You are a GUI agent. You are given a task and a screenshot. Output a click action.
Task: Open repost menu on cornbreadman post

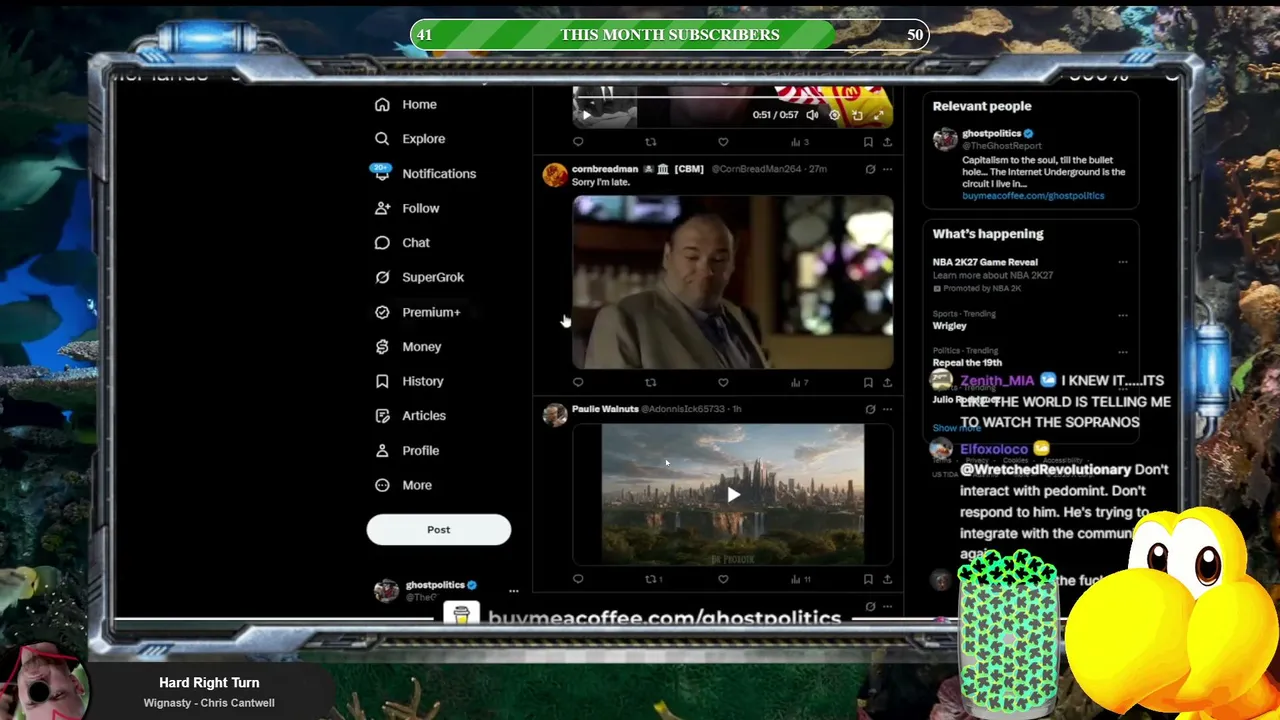pyautogui.click(x=651, y=382)
